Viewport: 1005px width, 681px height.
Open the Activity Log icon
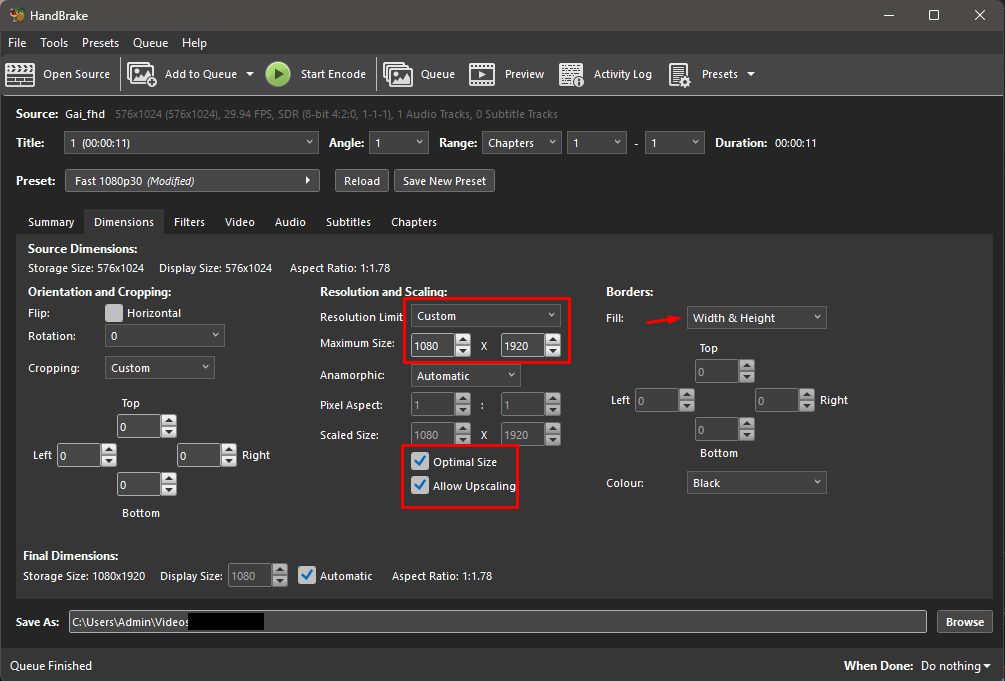click(x=571, y=74)
